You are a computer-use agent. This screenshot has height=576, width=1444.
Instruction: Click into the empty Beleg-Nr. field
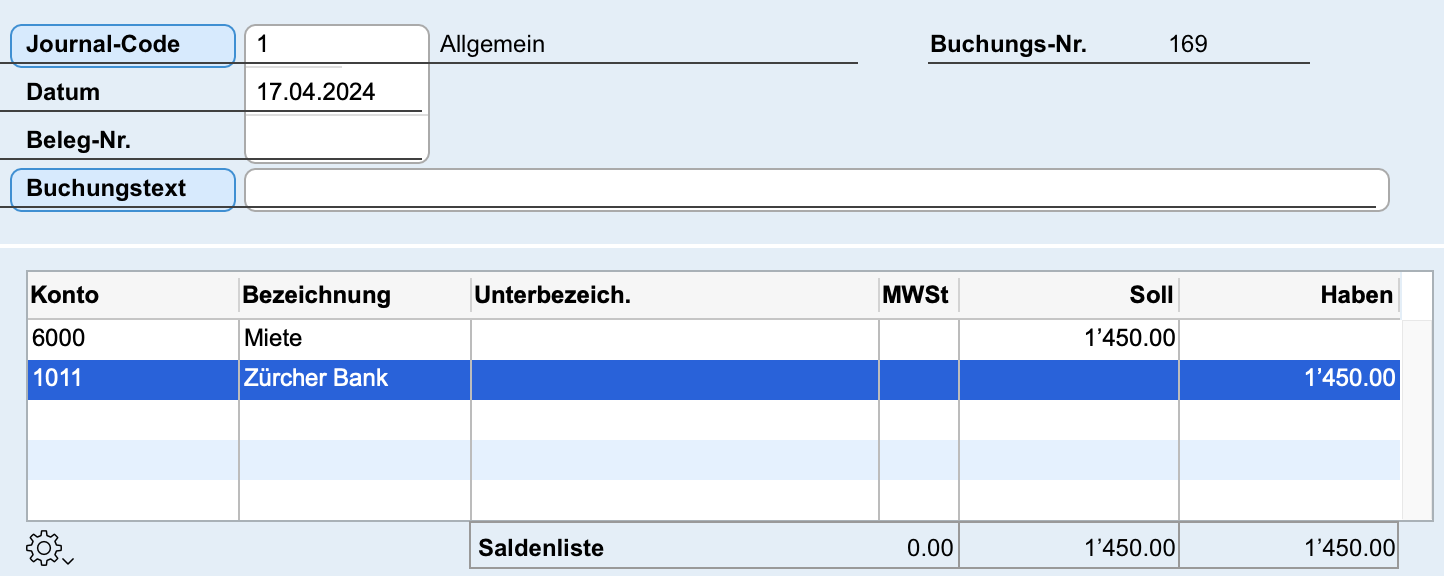(x=337, y=139)
